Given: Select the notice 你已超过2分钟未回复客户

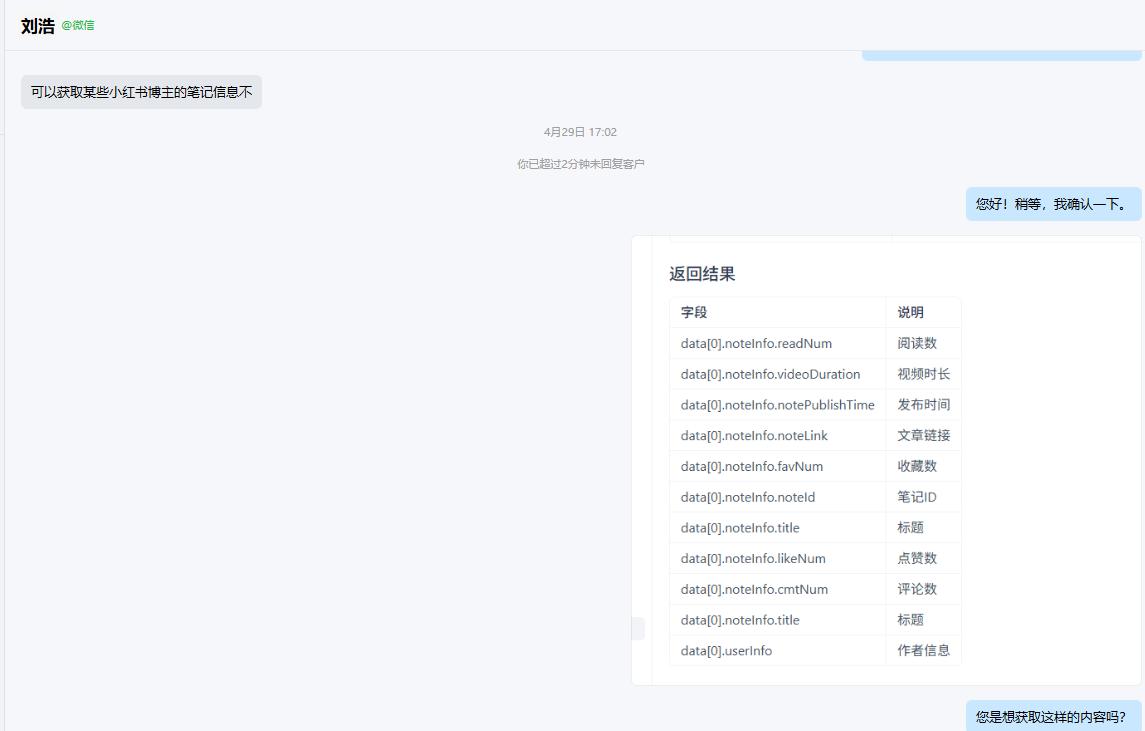Looking at the screenshot, I should pos(581,164).
